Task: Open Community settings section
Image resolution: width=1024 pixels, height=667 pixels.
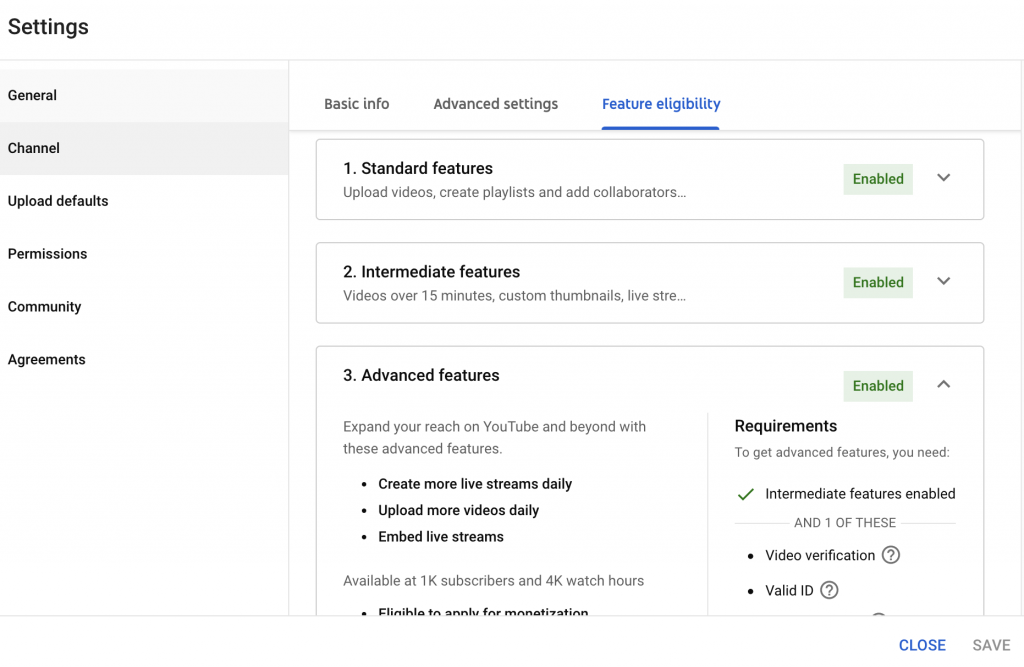Action: [x=144, y=307]
